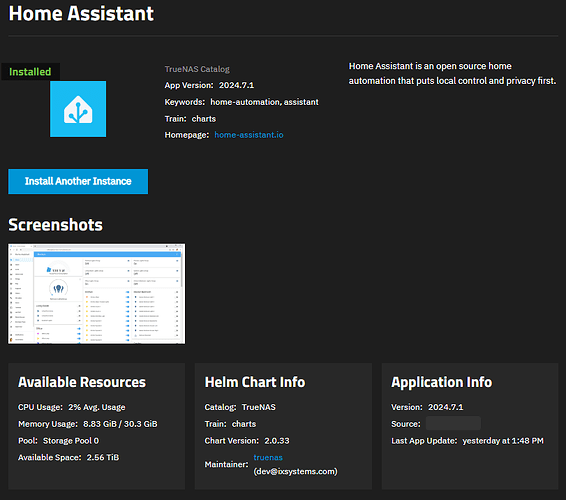Screen dimensions: 566x500
Task: Click the dev@ixsystems.com maintainer email
Action: 296,471
